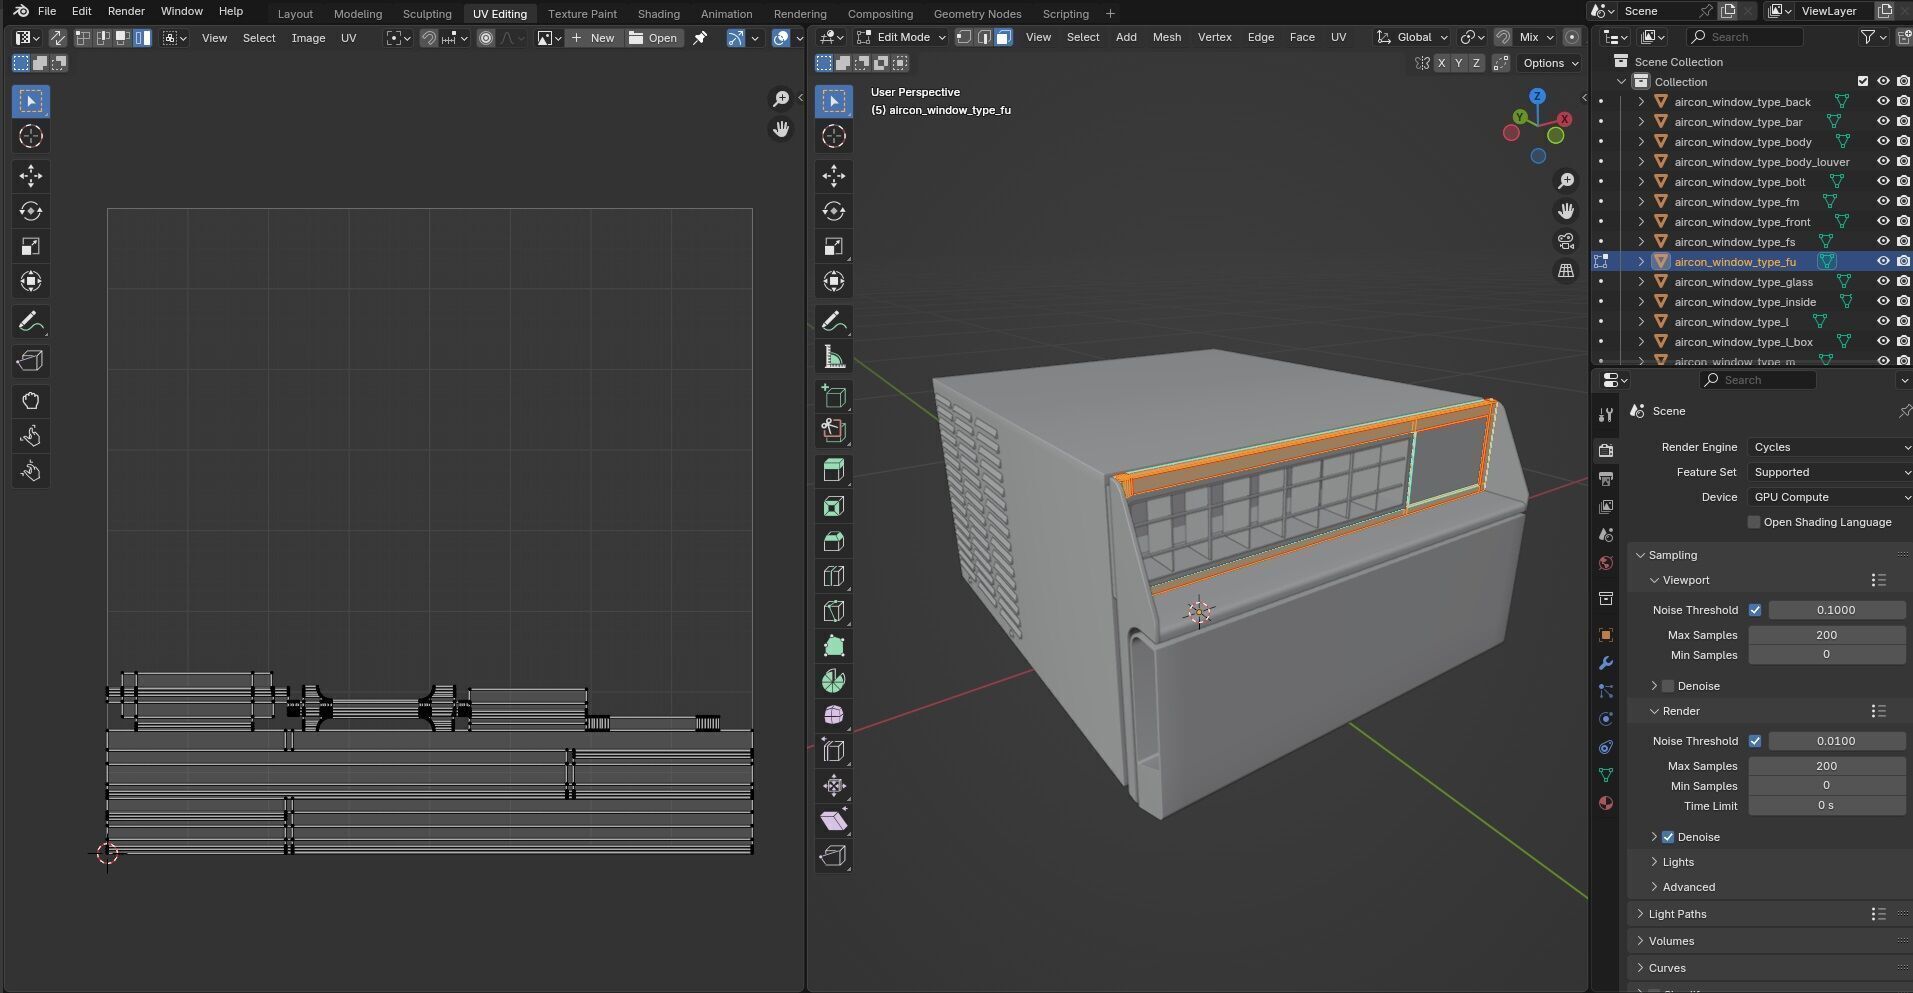Click the New image button
This screenshot has height=993, width=1913.
pyautogui.click(x=592, y=38)
